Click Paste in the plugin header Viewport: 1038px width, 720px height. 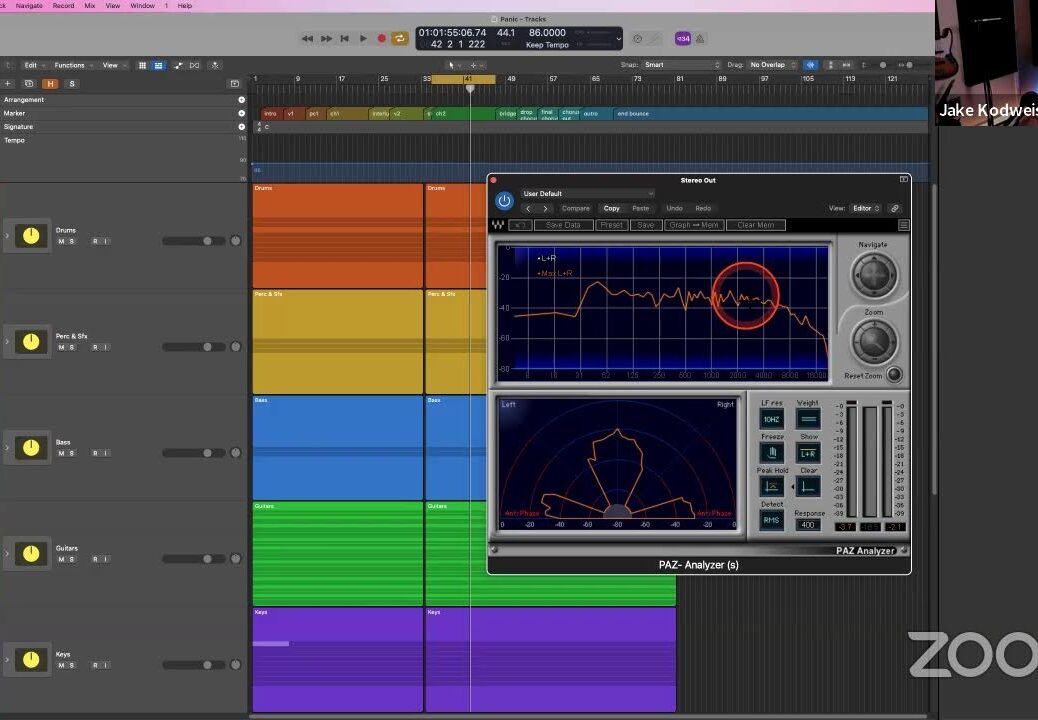pyautogui.click(x=641, y=208)
